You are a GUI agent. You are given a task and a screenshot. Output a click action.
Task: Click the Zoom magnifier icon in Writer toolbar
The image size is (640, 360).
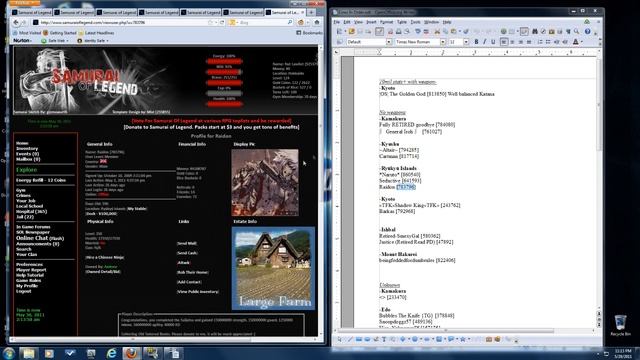click(576, 31)
